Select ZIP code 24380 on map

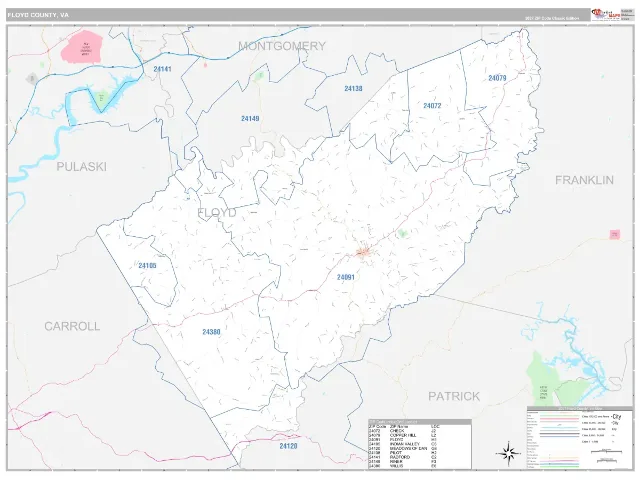click(x=211, y=332)
